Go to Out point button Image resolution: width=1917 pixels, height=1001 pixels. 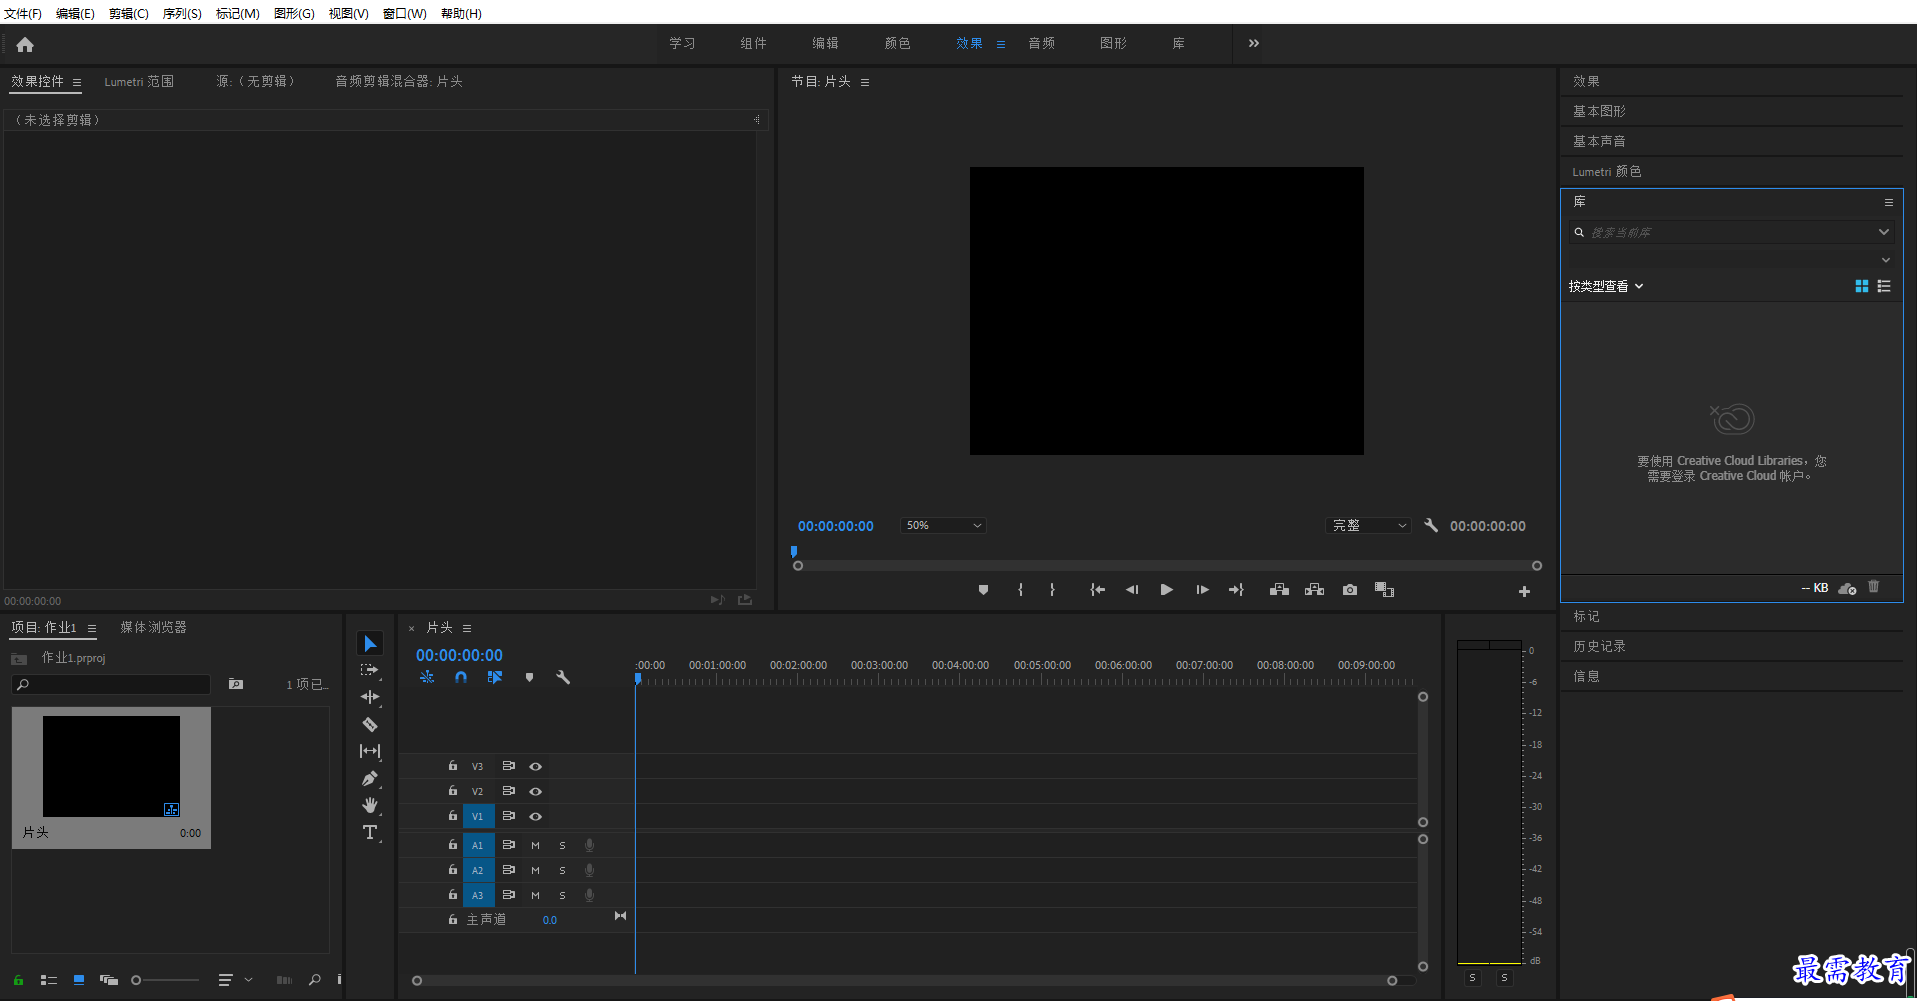[x=1237, y=590]
